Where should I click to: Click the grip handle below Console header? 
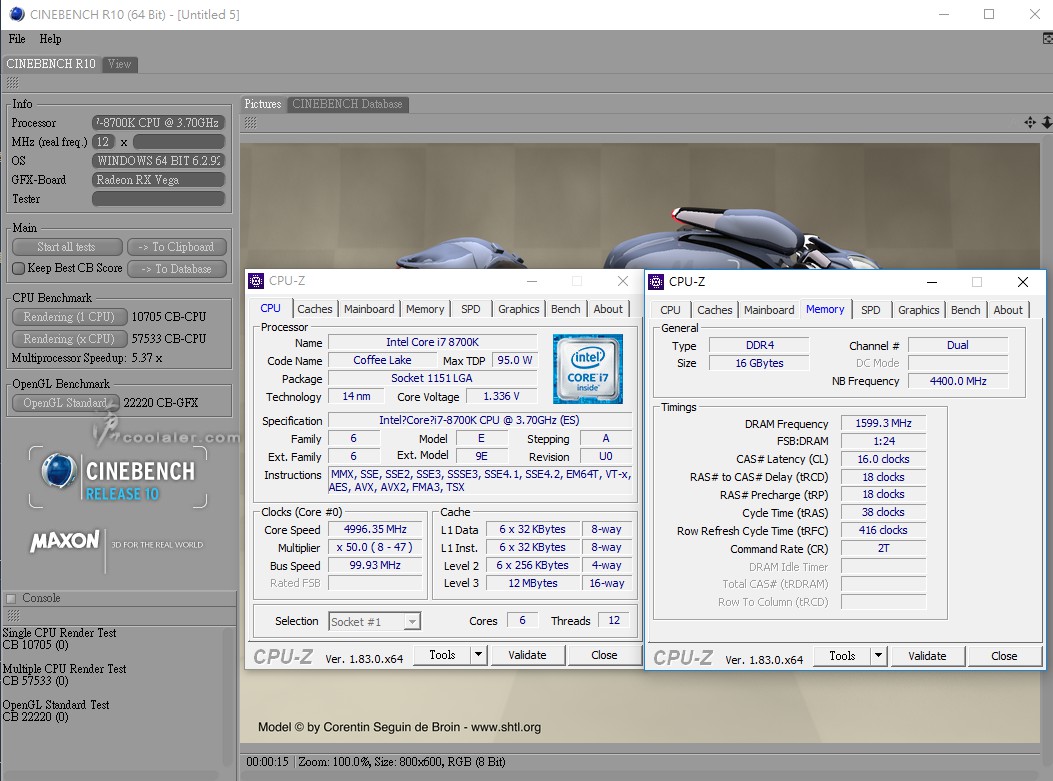pyautogui.click(x=13, y=616)
